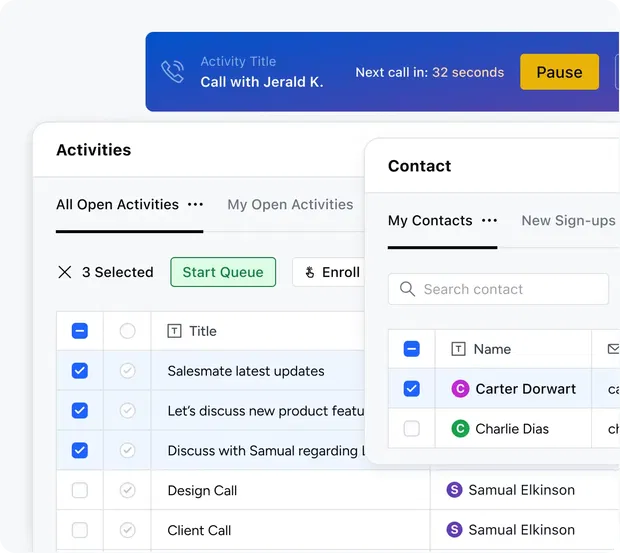
Task: Click the Title column header
Action: pyautogui.click(x=203, y=331)
